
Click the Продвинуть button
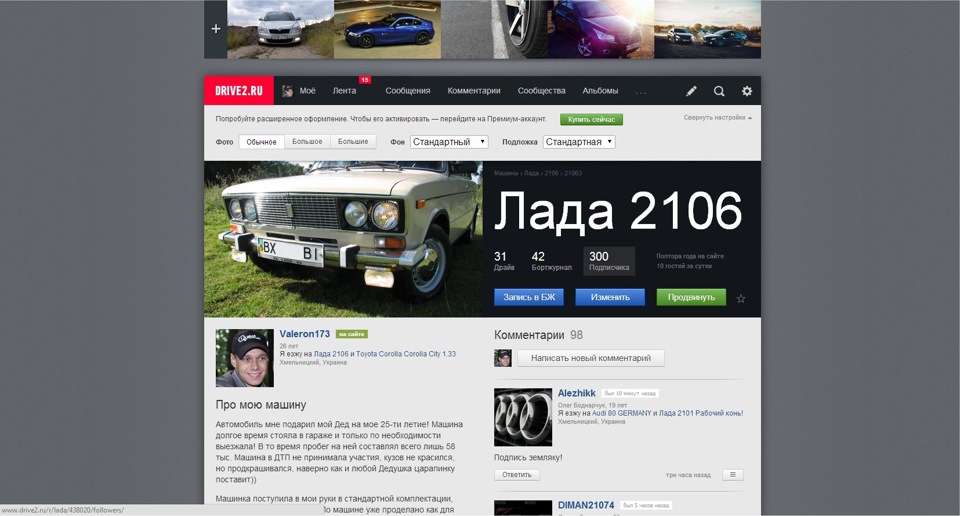pos(691,297)
